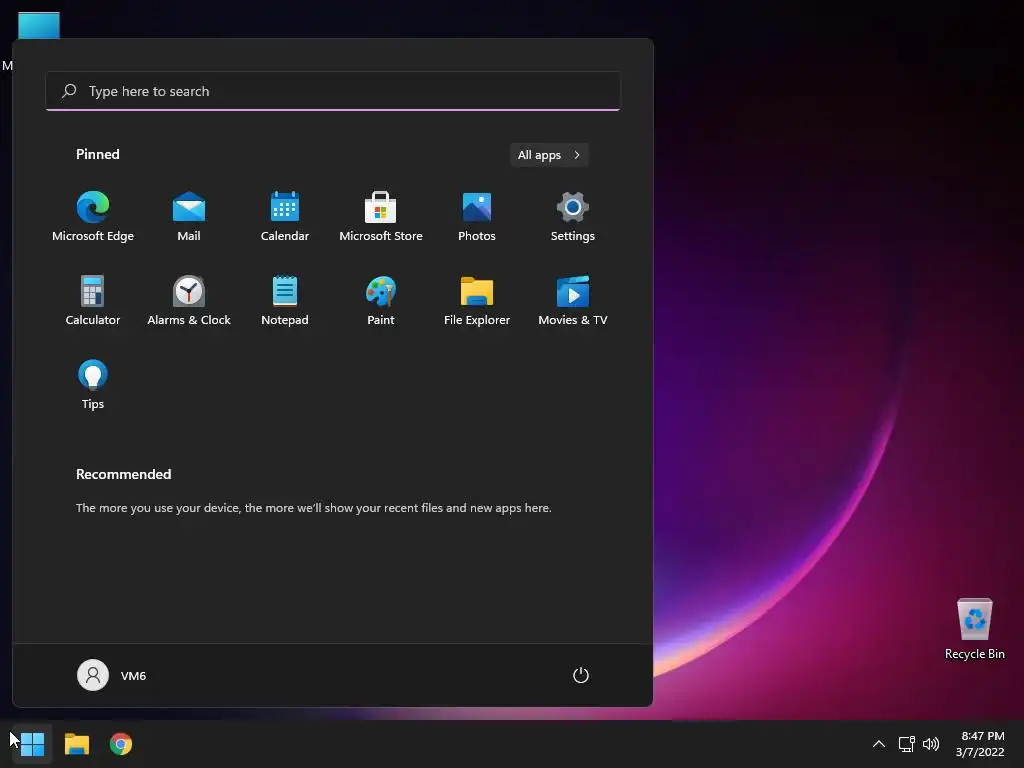This screenshot has width=1024, height=768.
Task: Open File Explorer in the pinned grid
Action: 477,301
